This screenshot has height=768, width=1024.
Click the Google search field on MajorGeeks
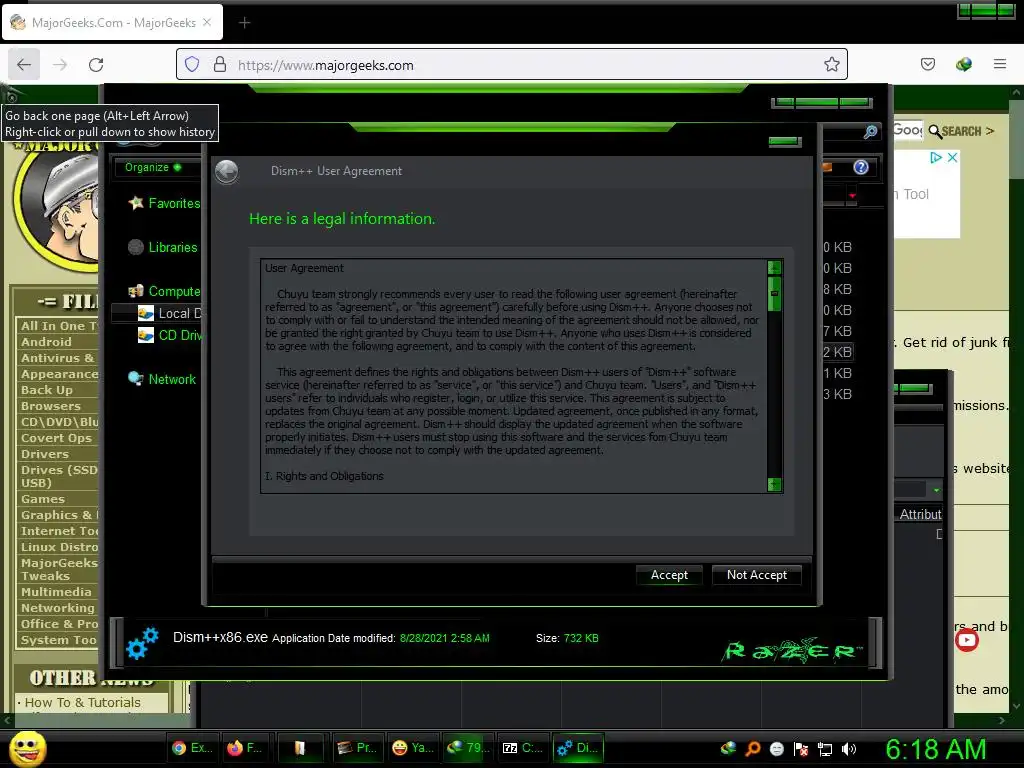pos(908,130)
